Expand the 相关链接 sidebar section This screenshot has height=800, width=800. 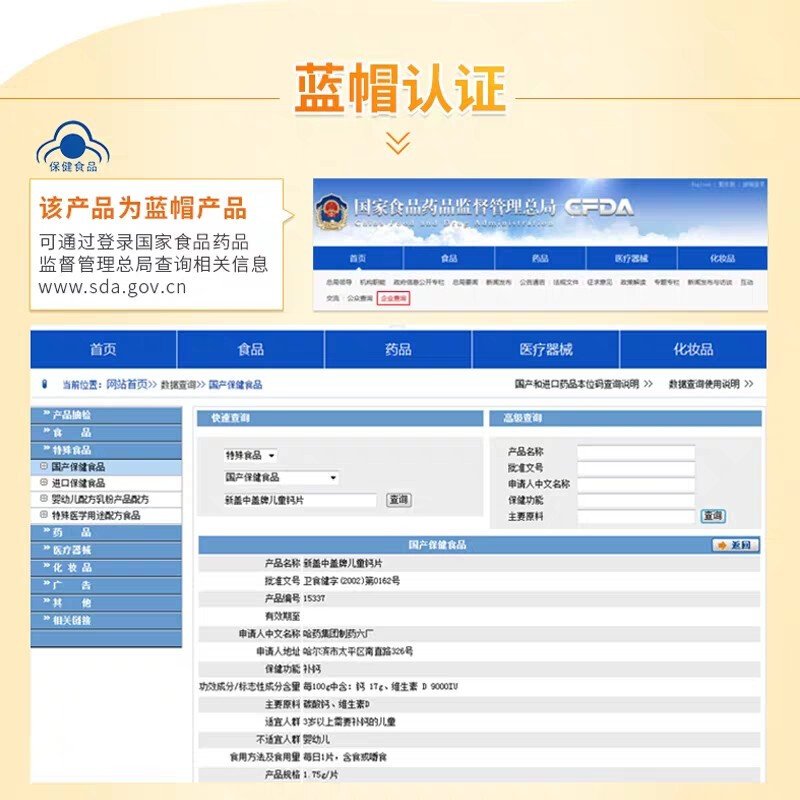(x=106, y=621)
